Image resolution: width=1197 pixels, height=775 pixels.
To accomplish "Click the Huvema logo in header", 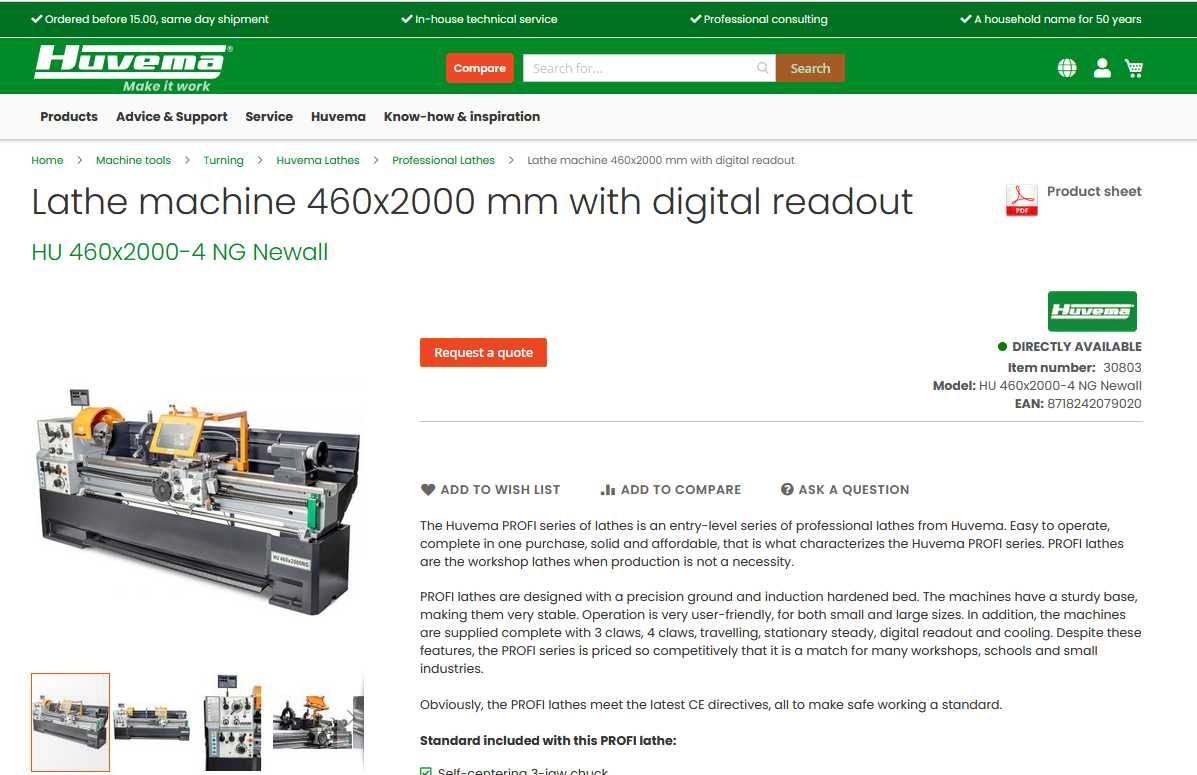I will [x=134, y=67].
